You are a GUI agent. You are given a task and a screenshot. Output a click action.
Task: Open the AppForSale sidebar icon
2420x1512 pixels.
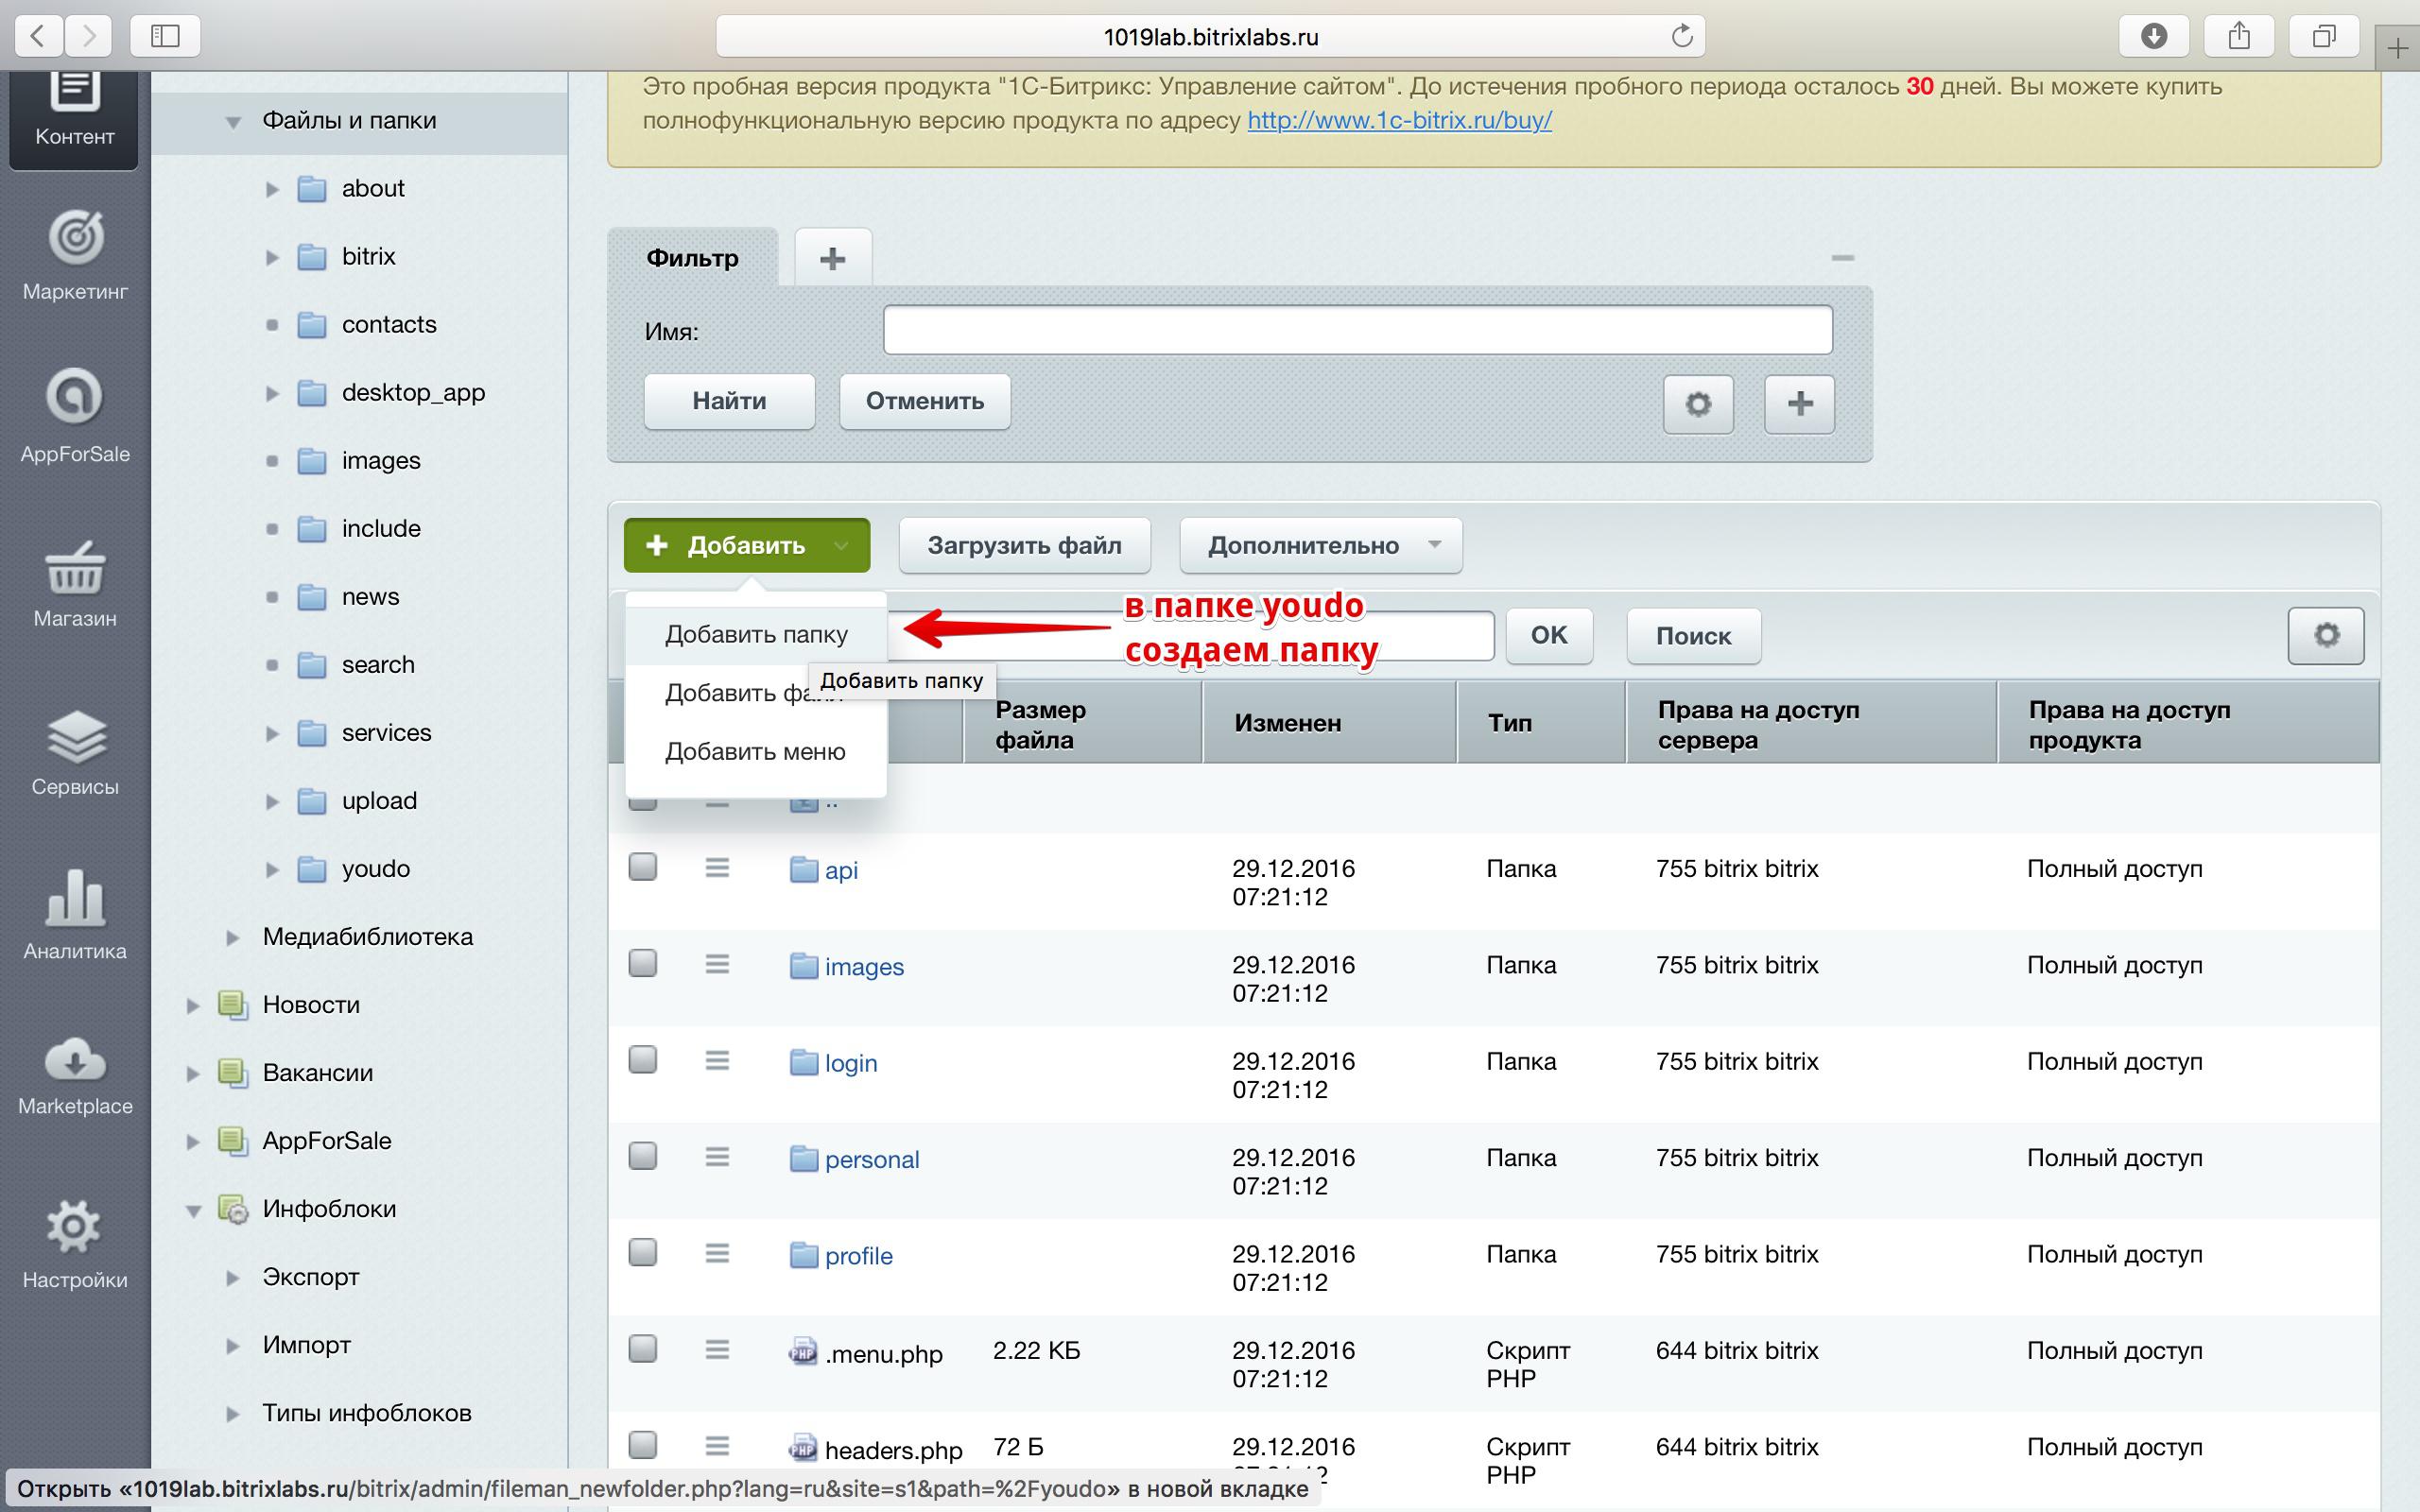[x=75, y=396]
